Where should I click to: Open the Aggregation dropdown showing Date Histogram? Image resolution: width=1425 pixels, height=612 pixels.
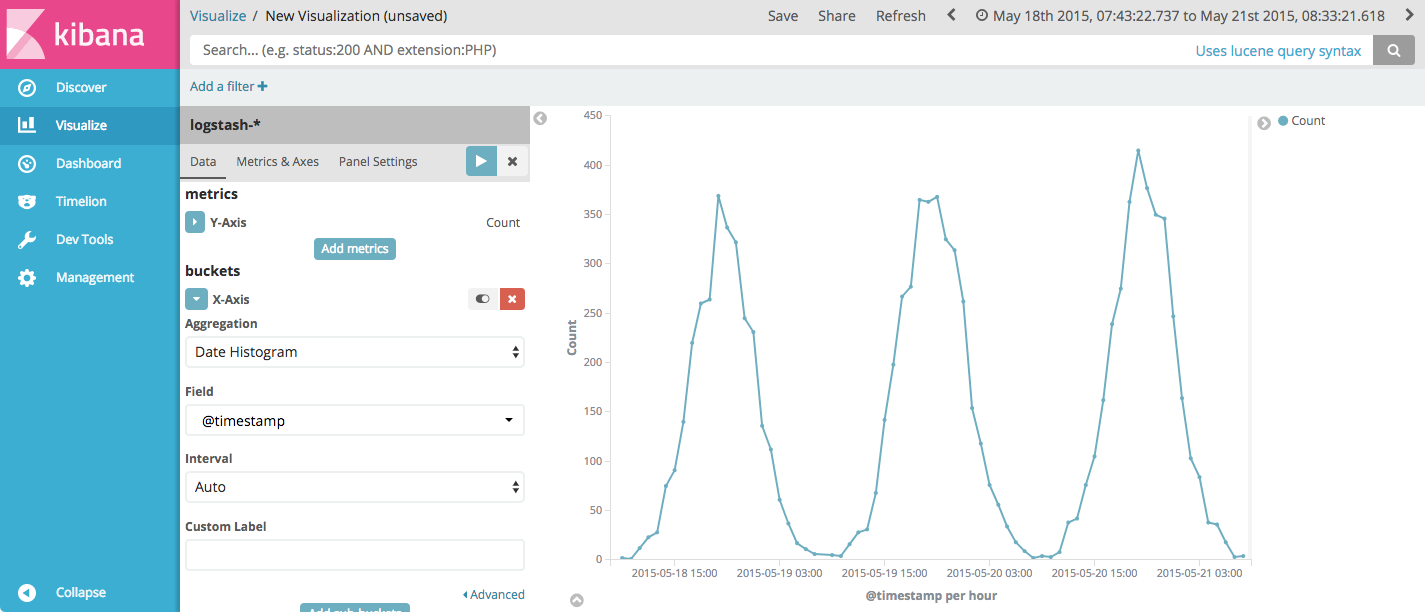354,351
